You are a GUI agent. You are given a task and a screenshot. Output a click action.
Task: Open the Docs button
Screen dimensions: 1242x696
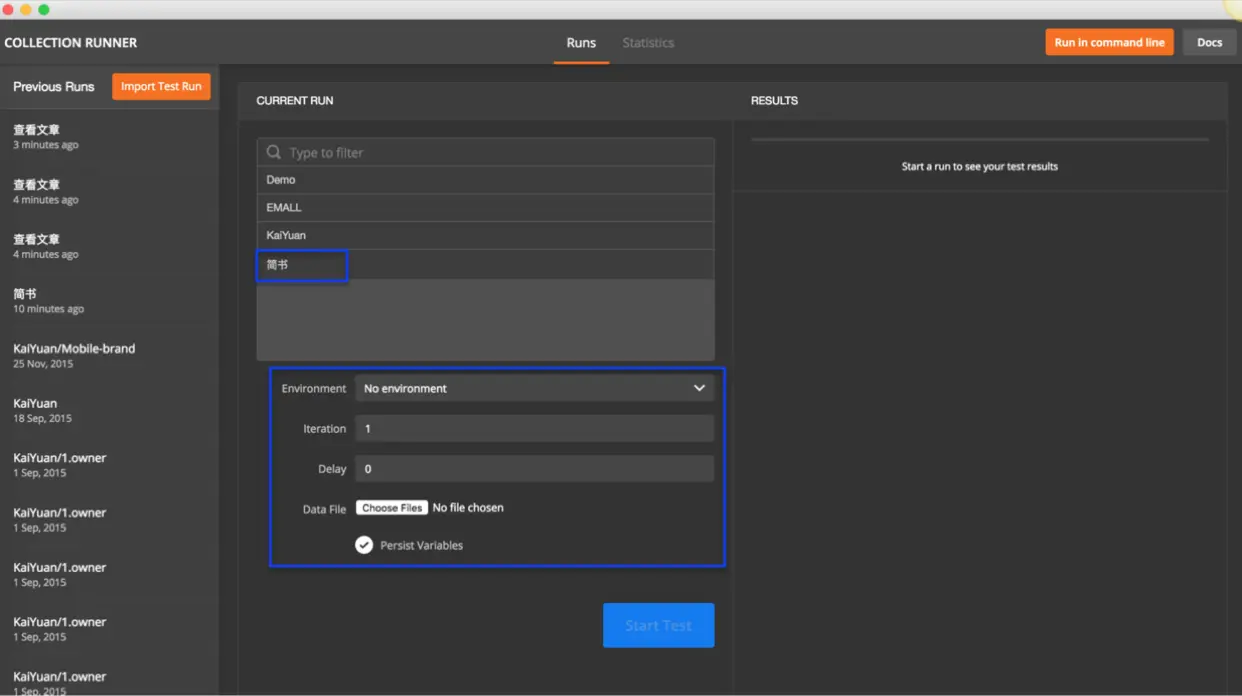pyautogui.click(x=1209, y=42)
